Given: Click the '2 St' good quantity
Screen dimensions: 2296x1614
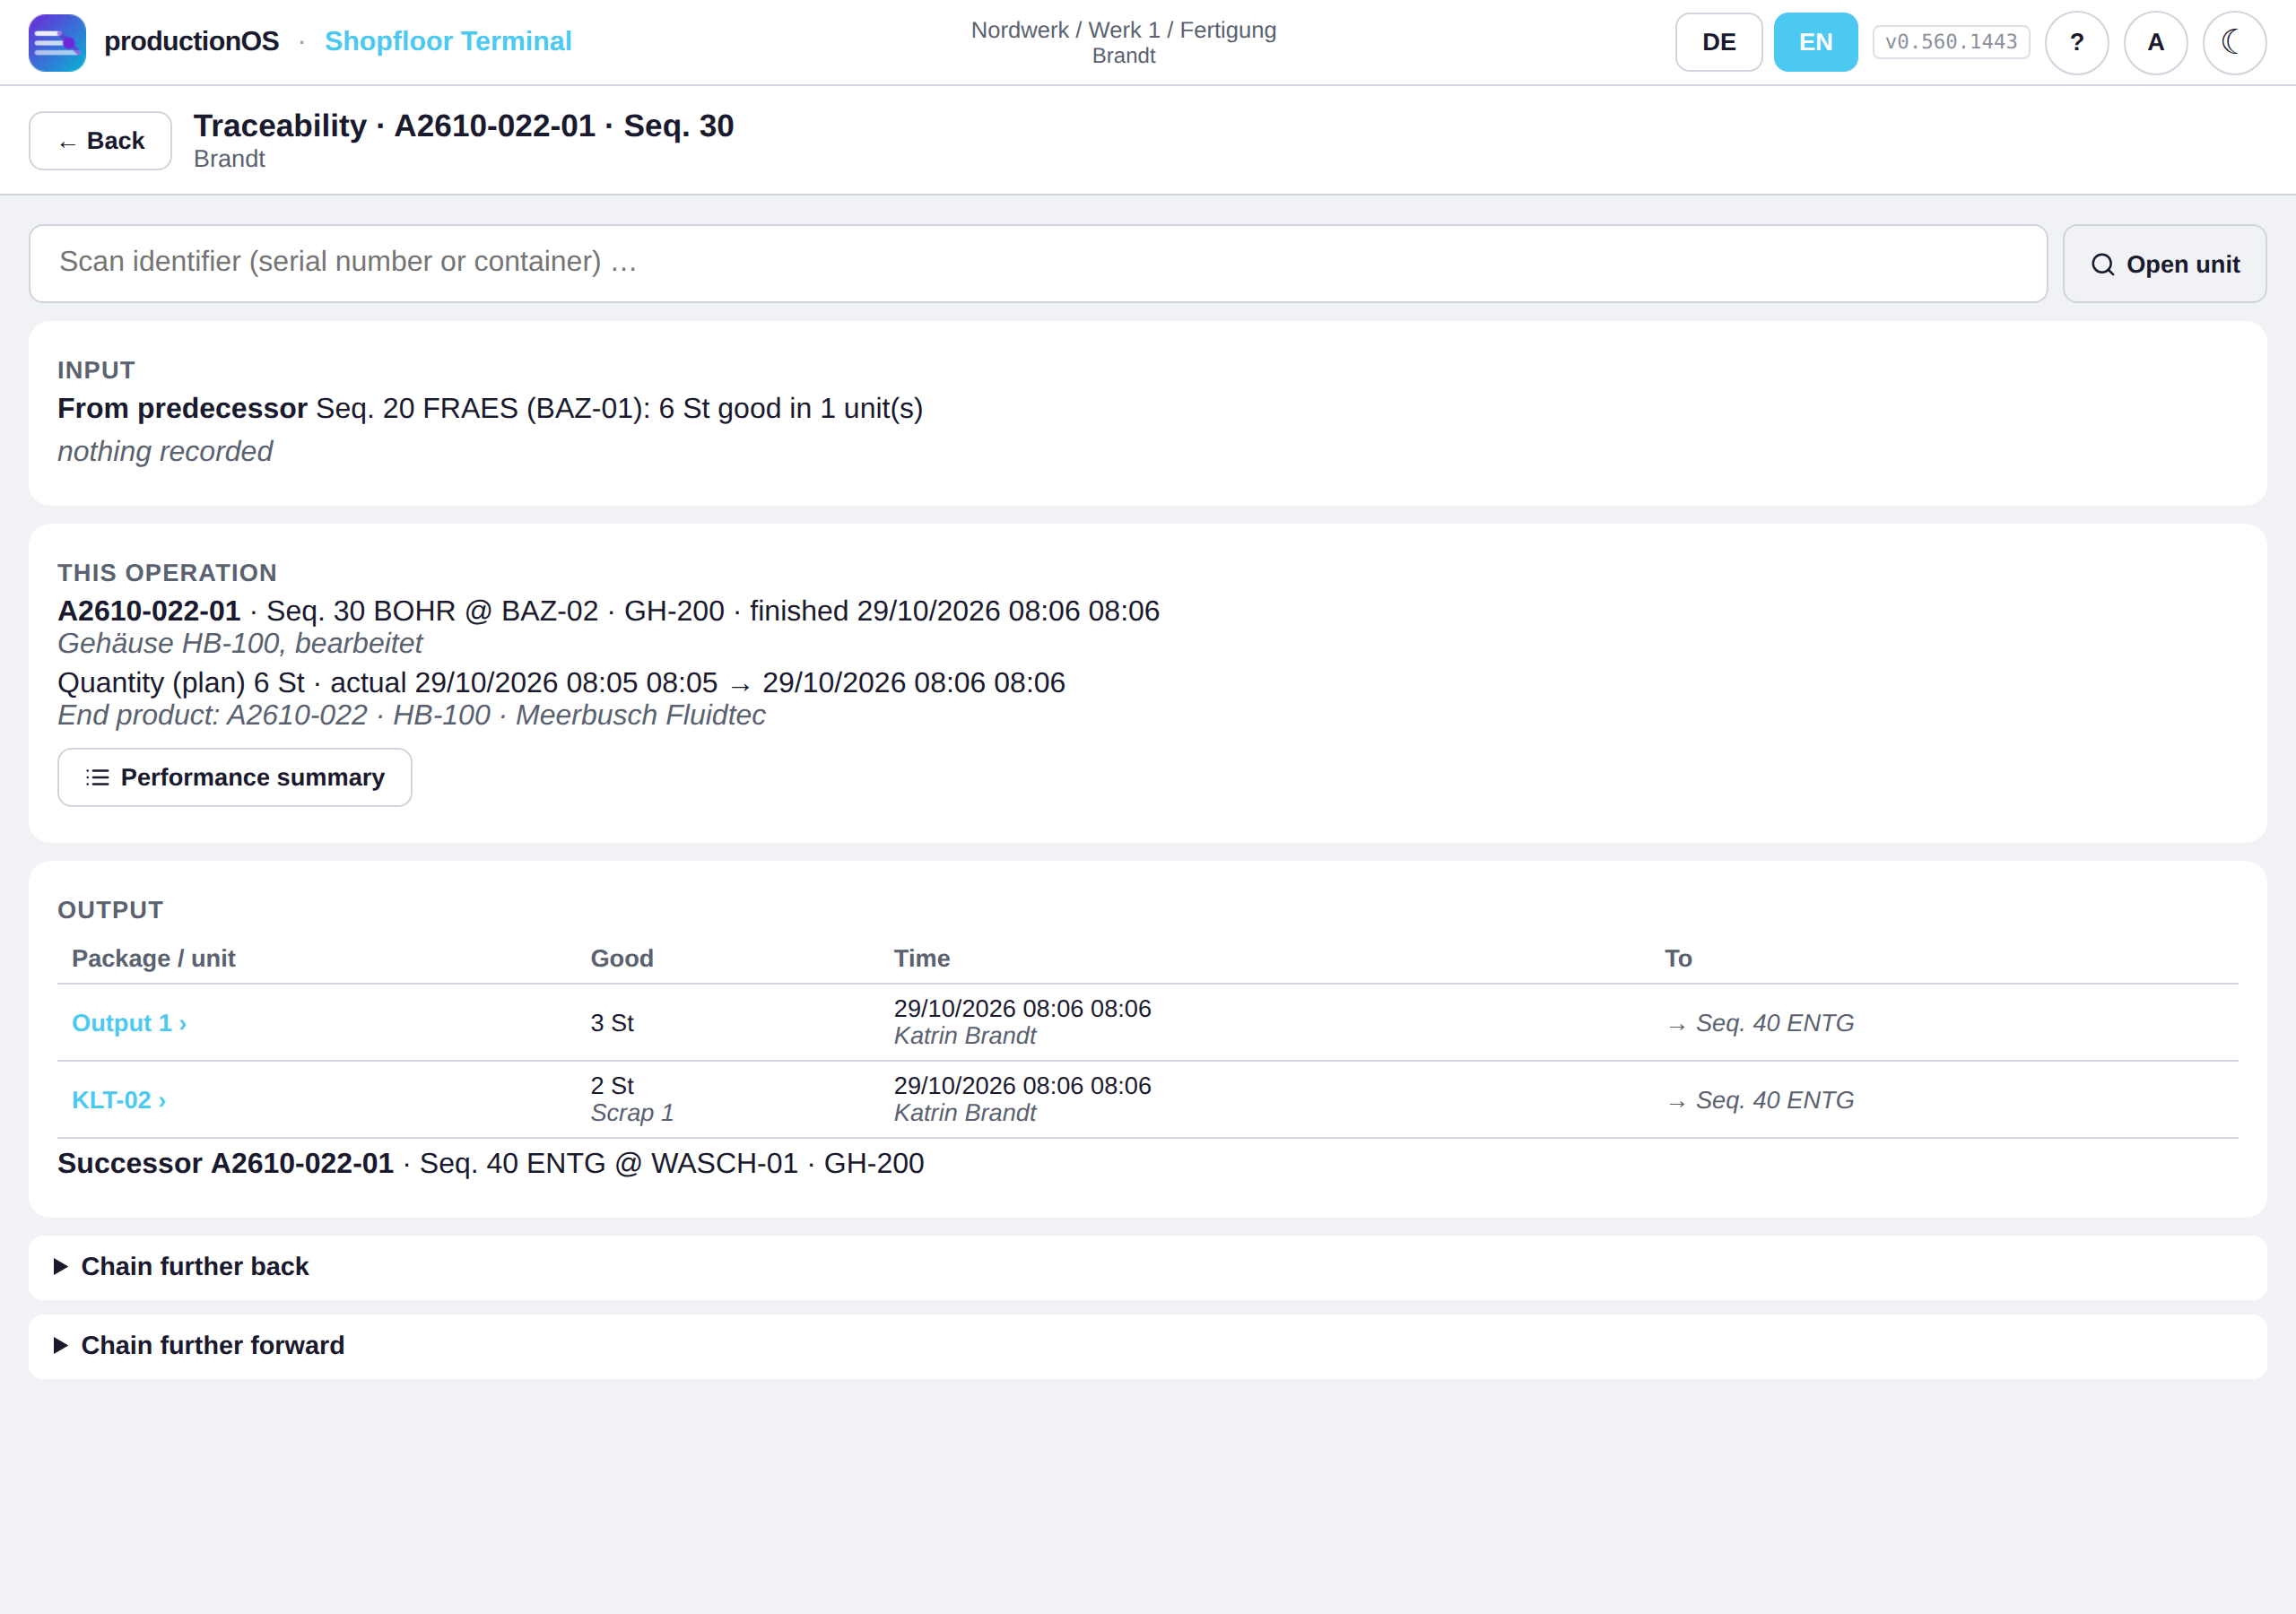Looking at the screenshot, I should tap(612, 1086).
